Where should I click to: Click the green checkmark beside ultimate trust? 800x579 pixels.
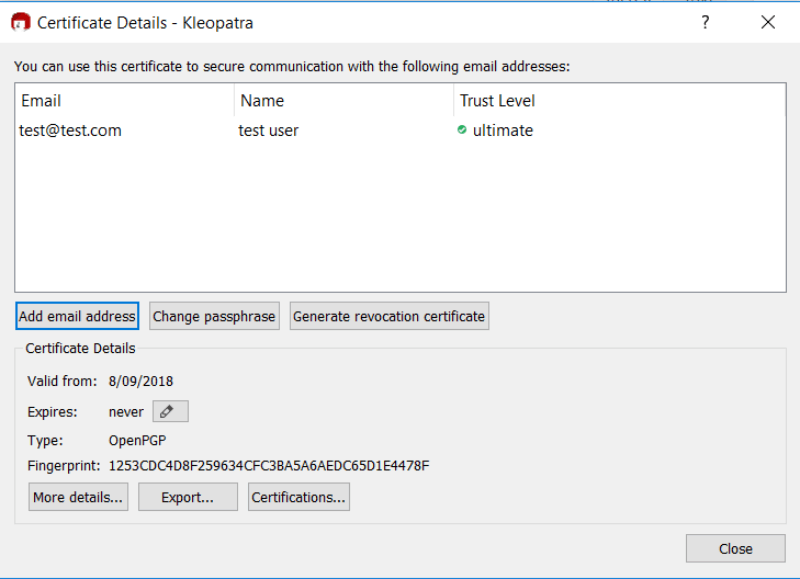[x=460, y=130]
